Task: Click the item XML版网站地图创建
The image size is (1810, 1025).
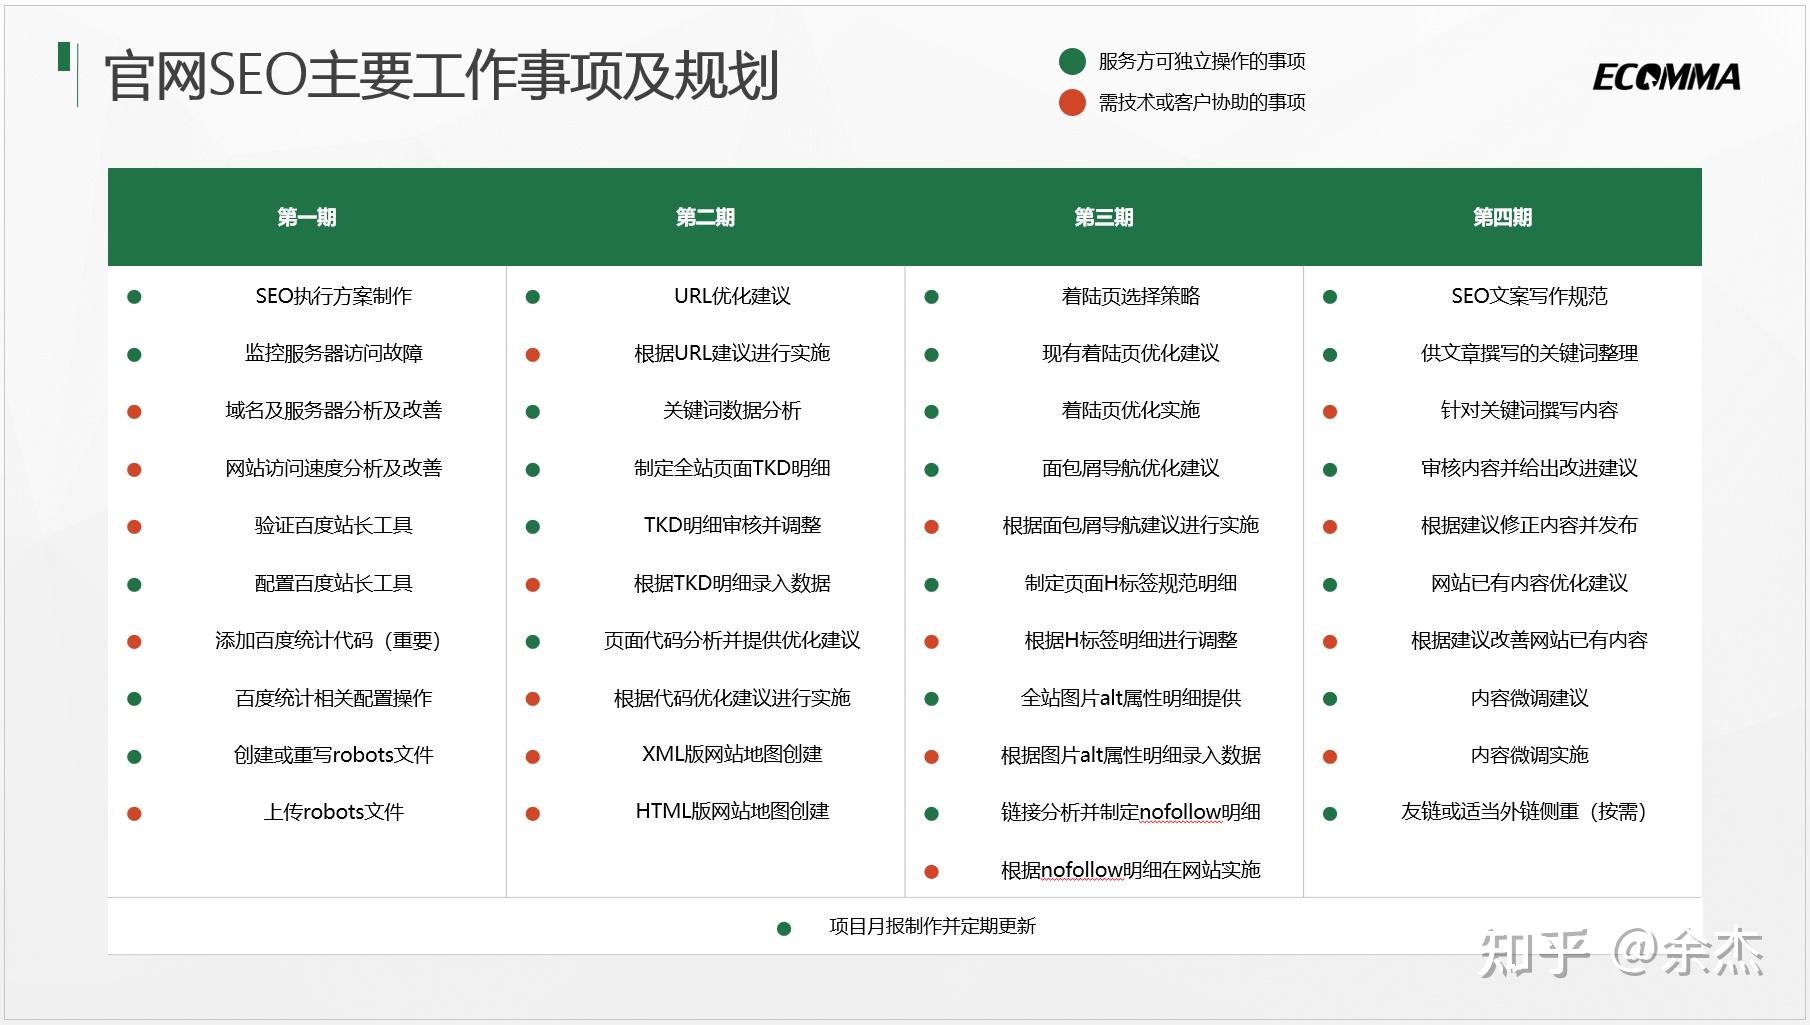Action: point(733,754)
